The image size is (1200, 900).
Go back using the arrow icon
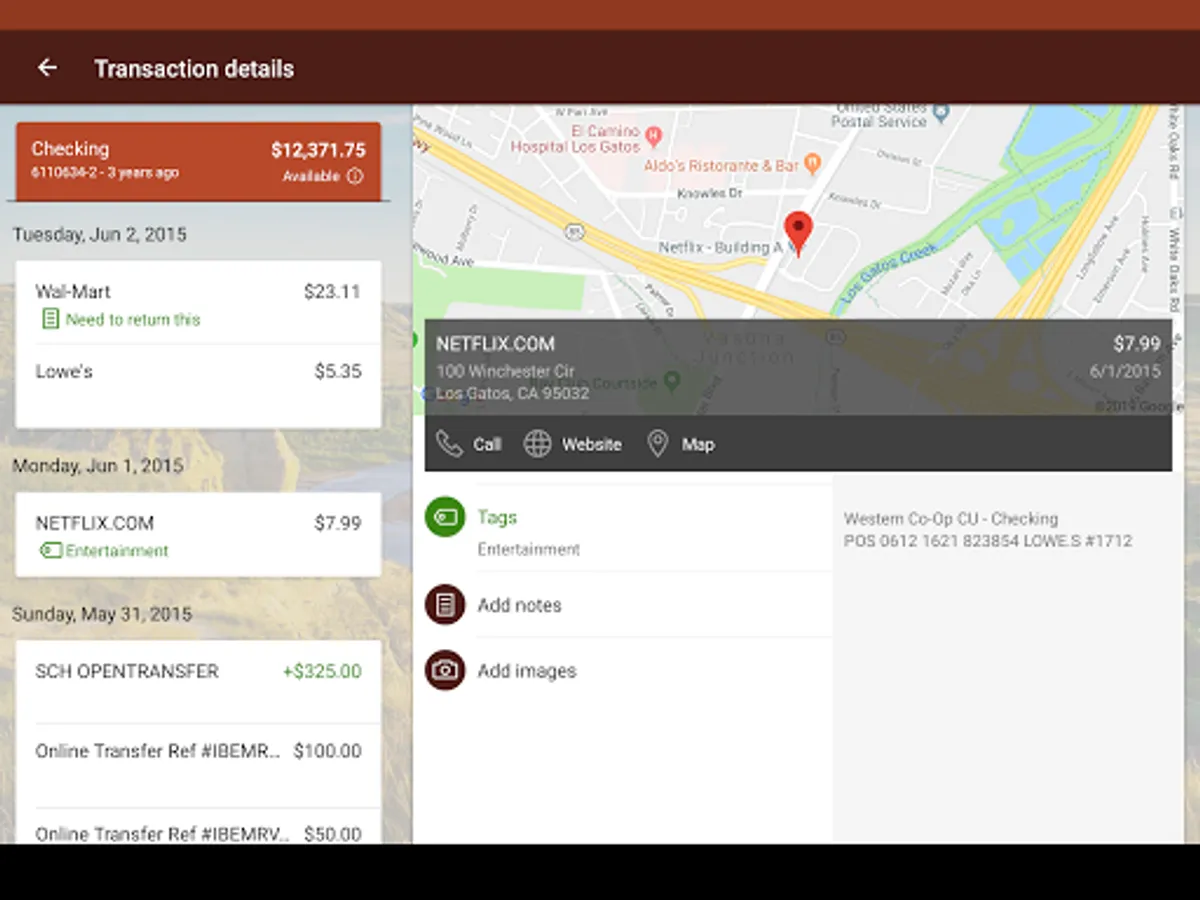coord(47,68)
